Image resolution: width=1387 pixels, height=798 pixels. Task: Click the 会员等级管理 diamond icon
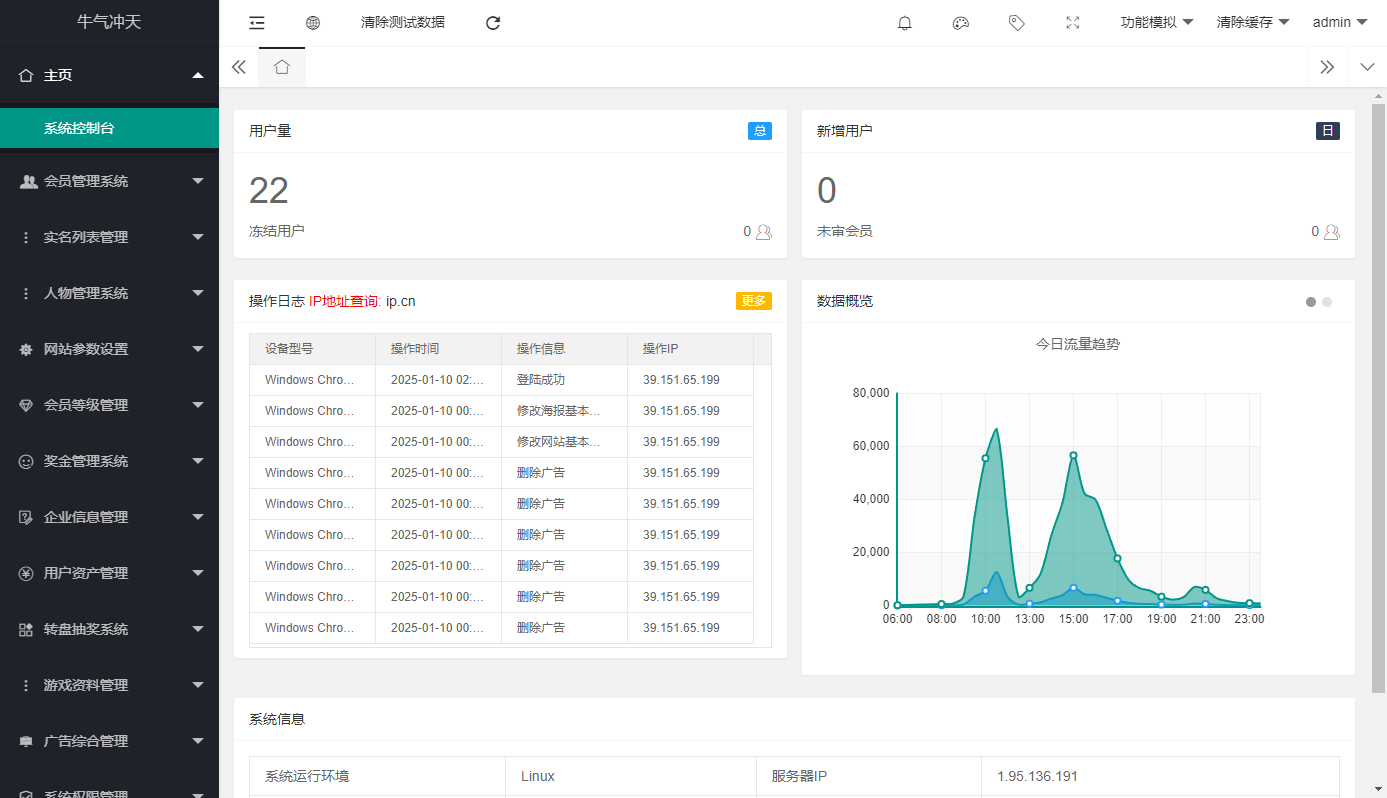[26, 405]
